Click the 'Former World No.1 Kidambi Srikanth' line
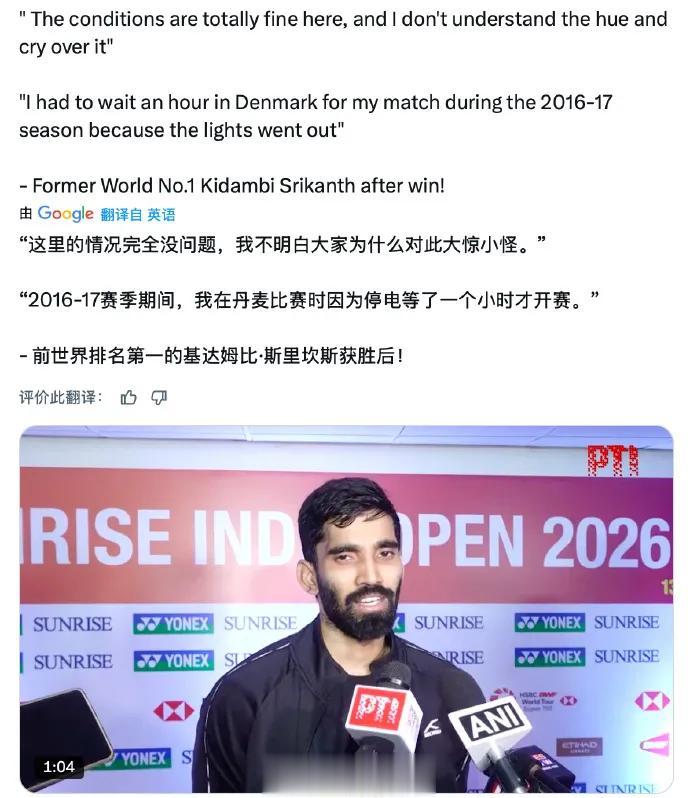Viewport: 690px width, 798px height. click(232, 186)
